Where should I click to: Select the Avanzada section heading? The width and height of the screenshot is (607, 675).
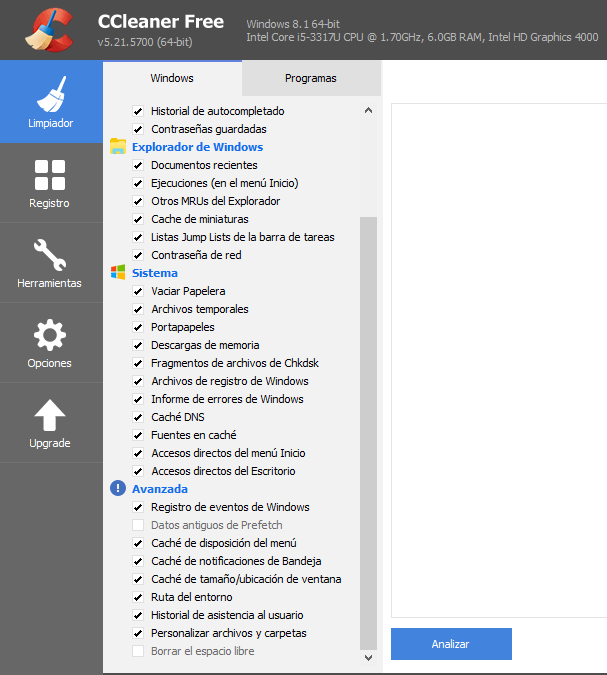click(x=160, y=489)
